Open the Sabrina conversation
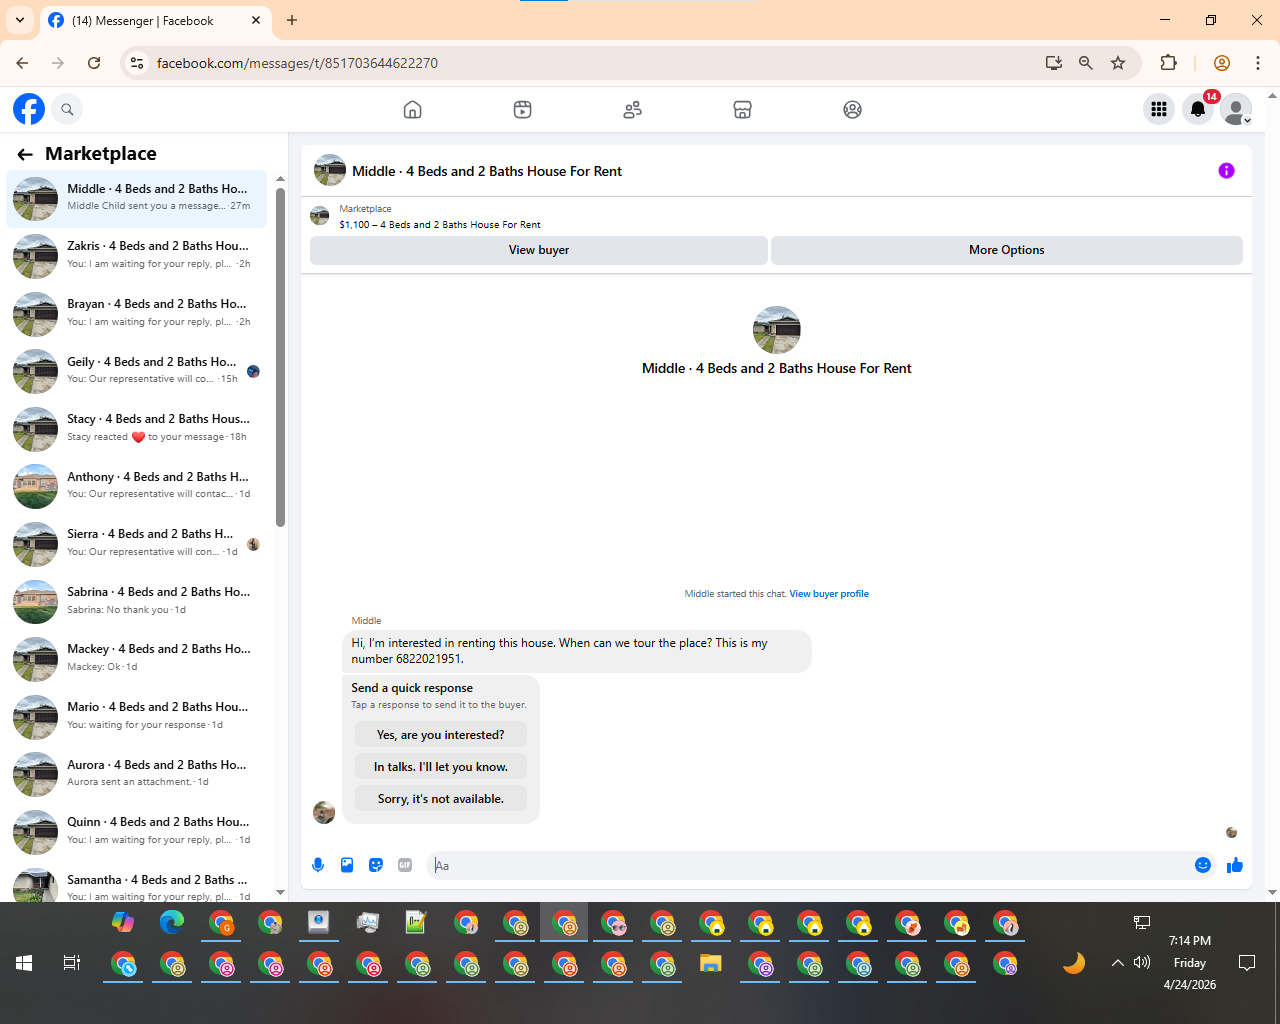 [x=137, y=602]
